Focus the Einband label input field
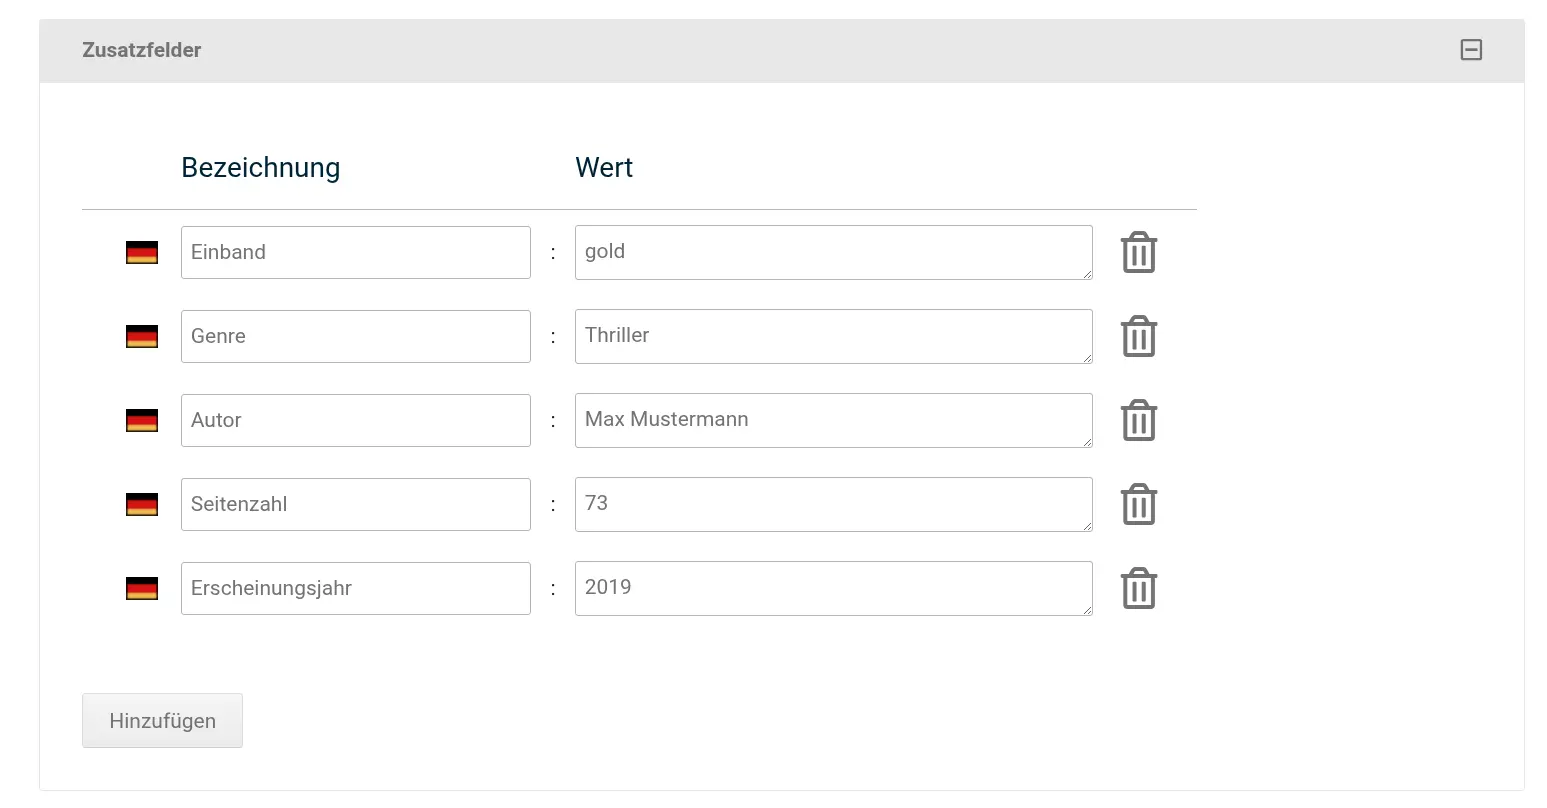The image size is (1547, 808). tap(356, 252)
